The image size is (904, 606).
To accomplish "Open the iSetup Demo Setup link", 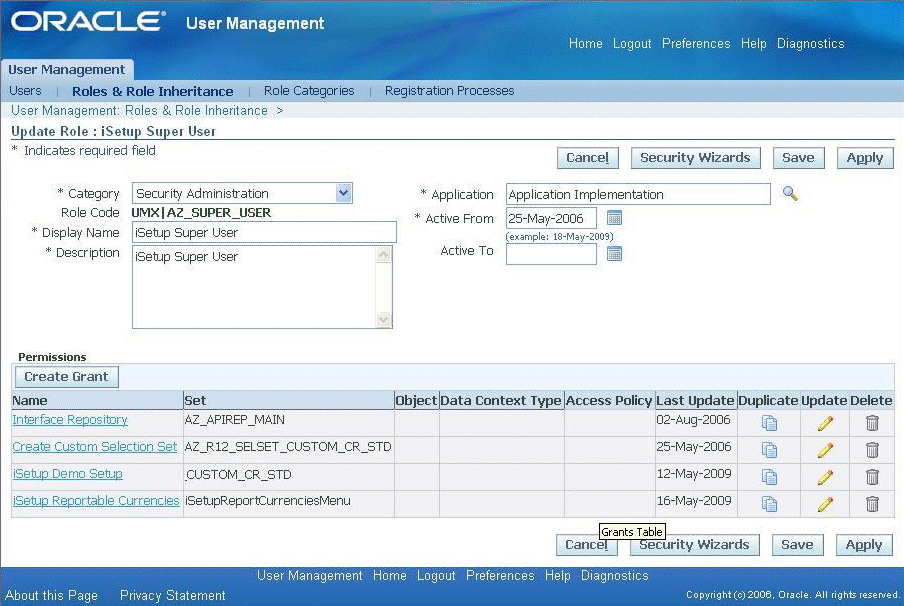I will point(67,474).
